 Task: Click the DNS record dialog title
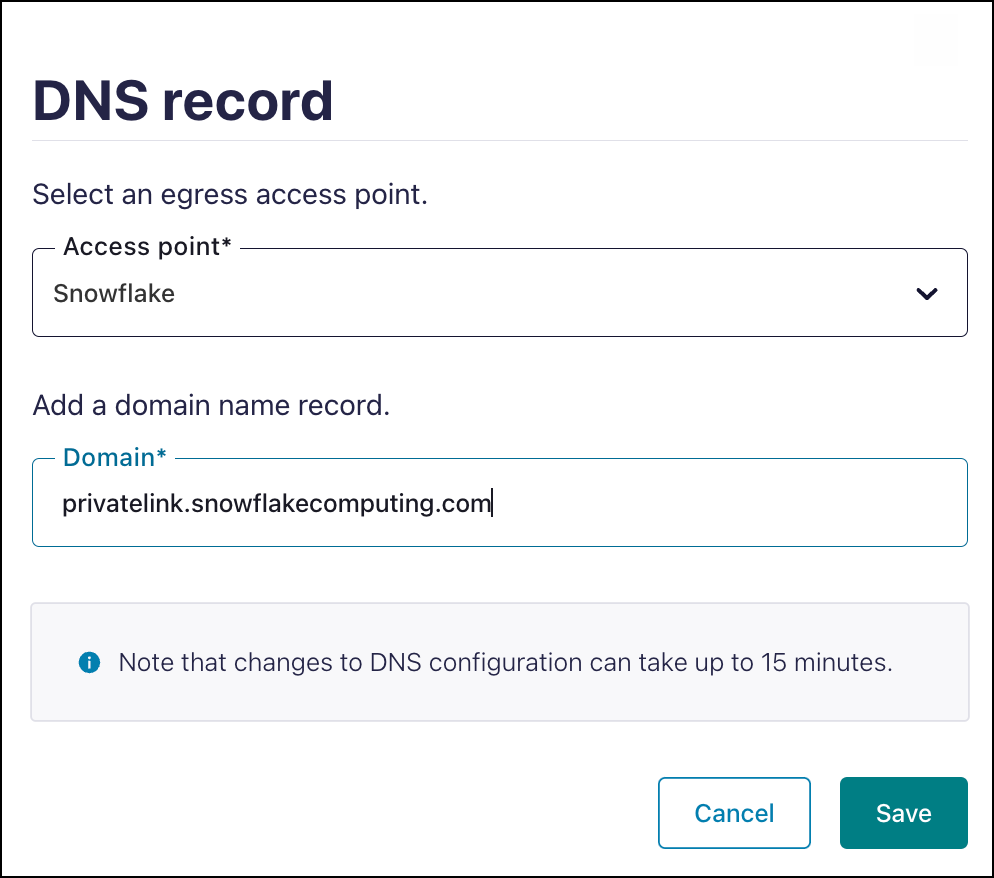182,99
